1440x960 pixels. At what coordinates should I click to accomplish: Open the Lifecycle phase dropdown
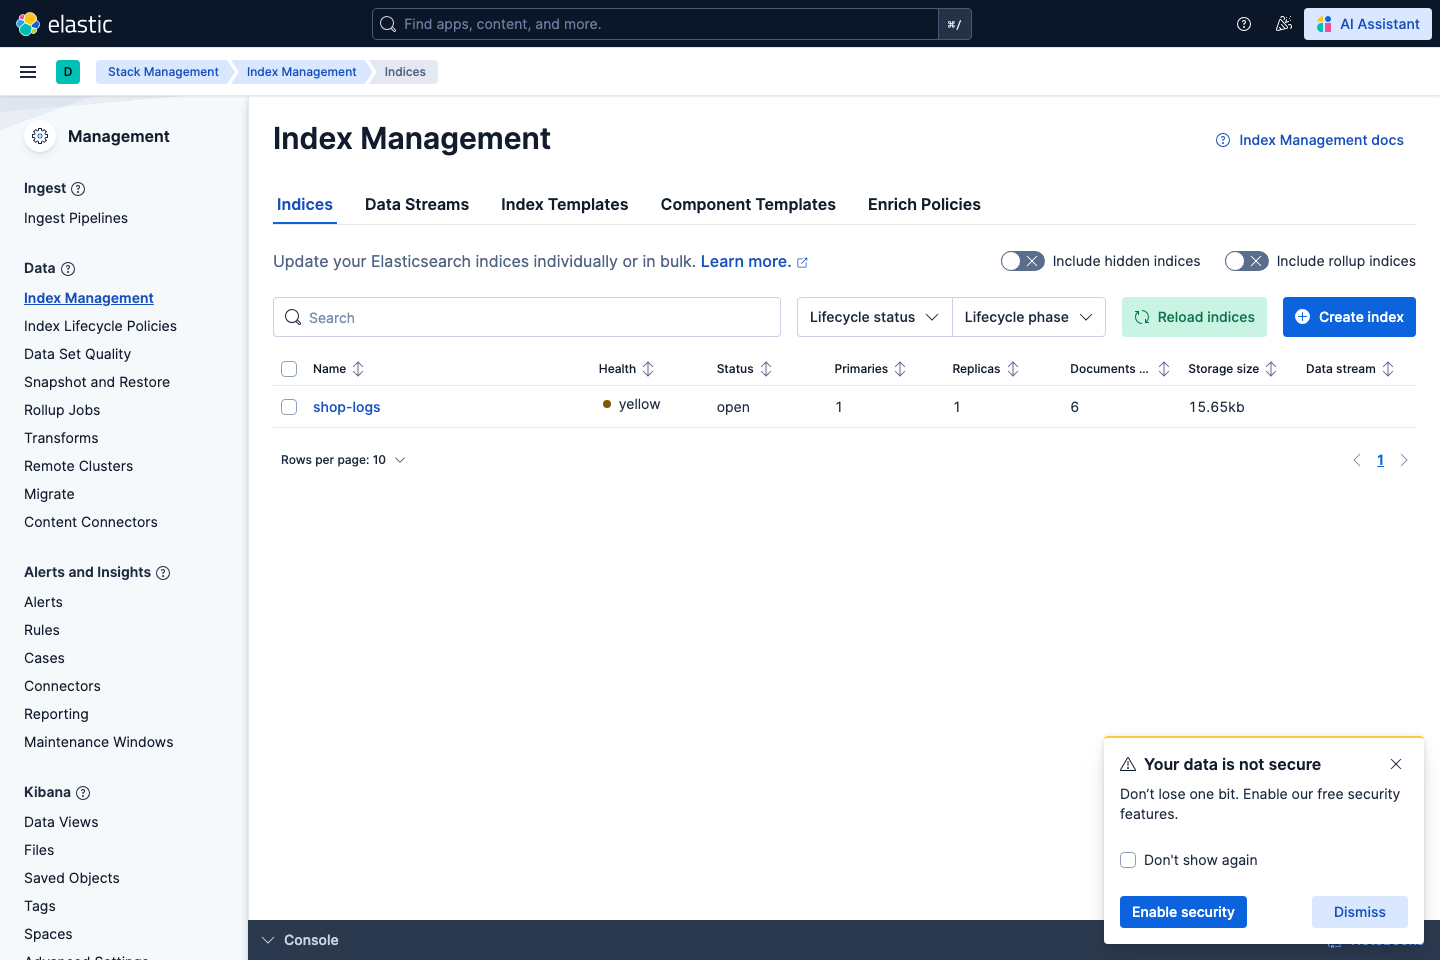(x=1029, y=317)
